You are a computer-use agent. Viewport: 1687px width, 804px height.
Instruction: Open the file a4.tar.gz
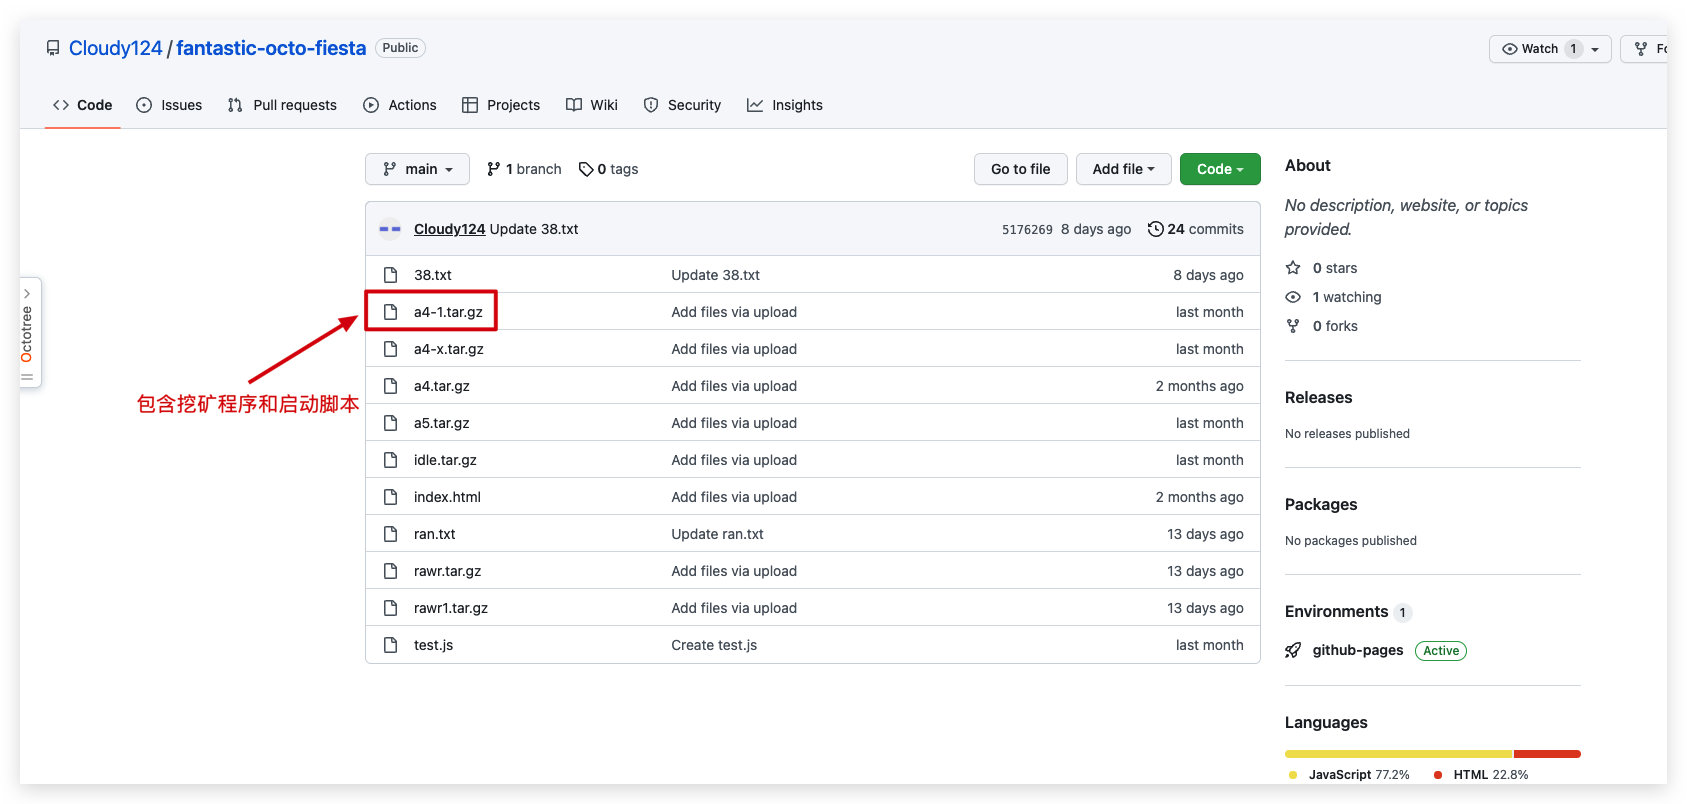pyautogui.click(x=442, y=386)
